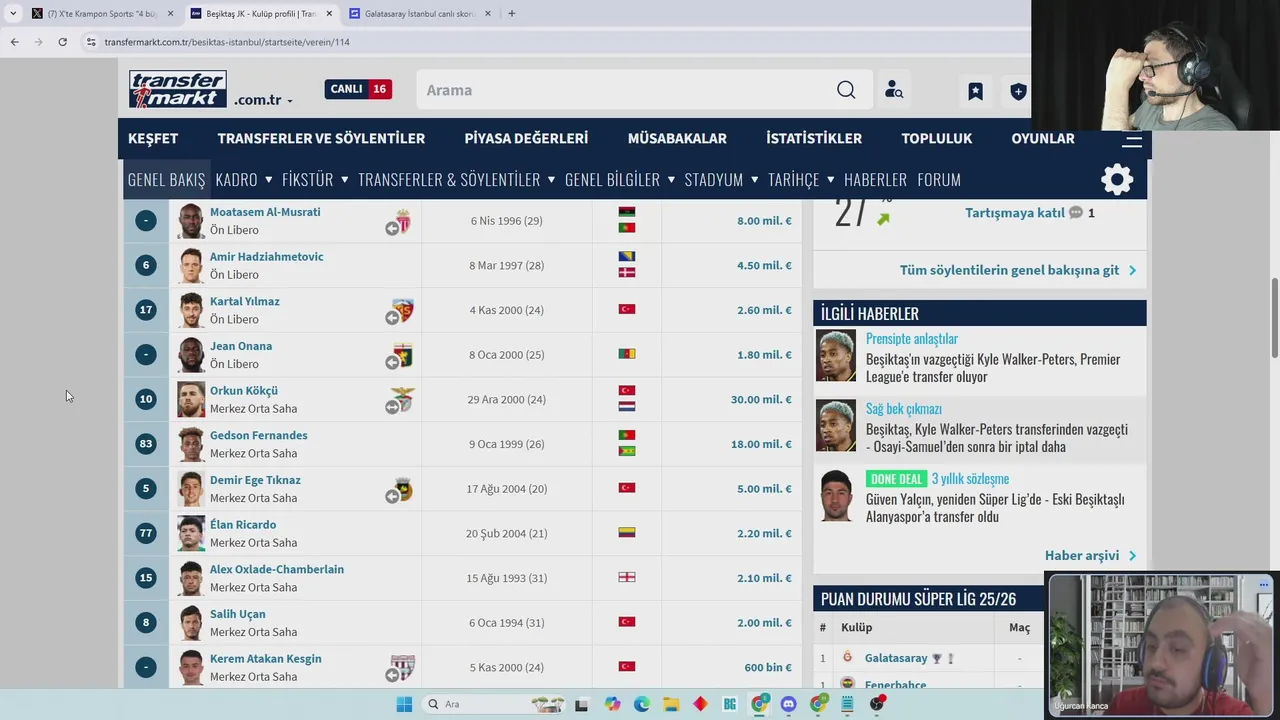Open File Explorer from taskbar

(671, 704)
